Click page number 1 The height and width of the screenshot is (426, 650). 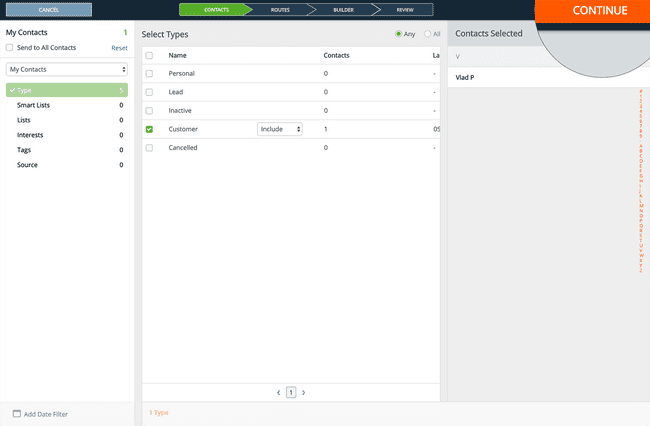pos(291,392)
